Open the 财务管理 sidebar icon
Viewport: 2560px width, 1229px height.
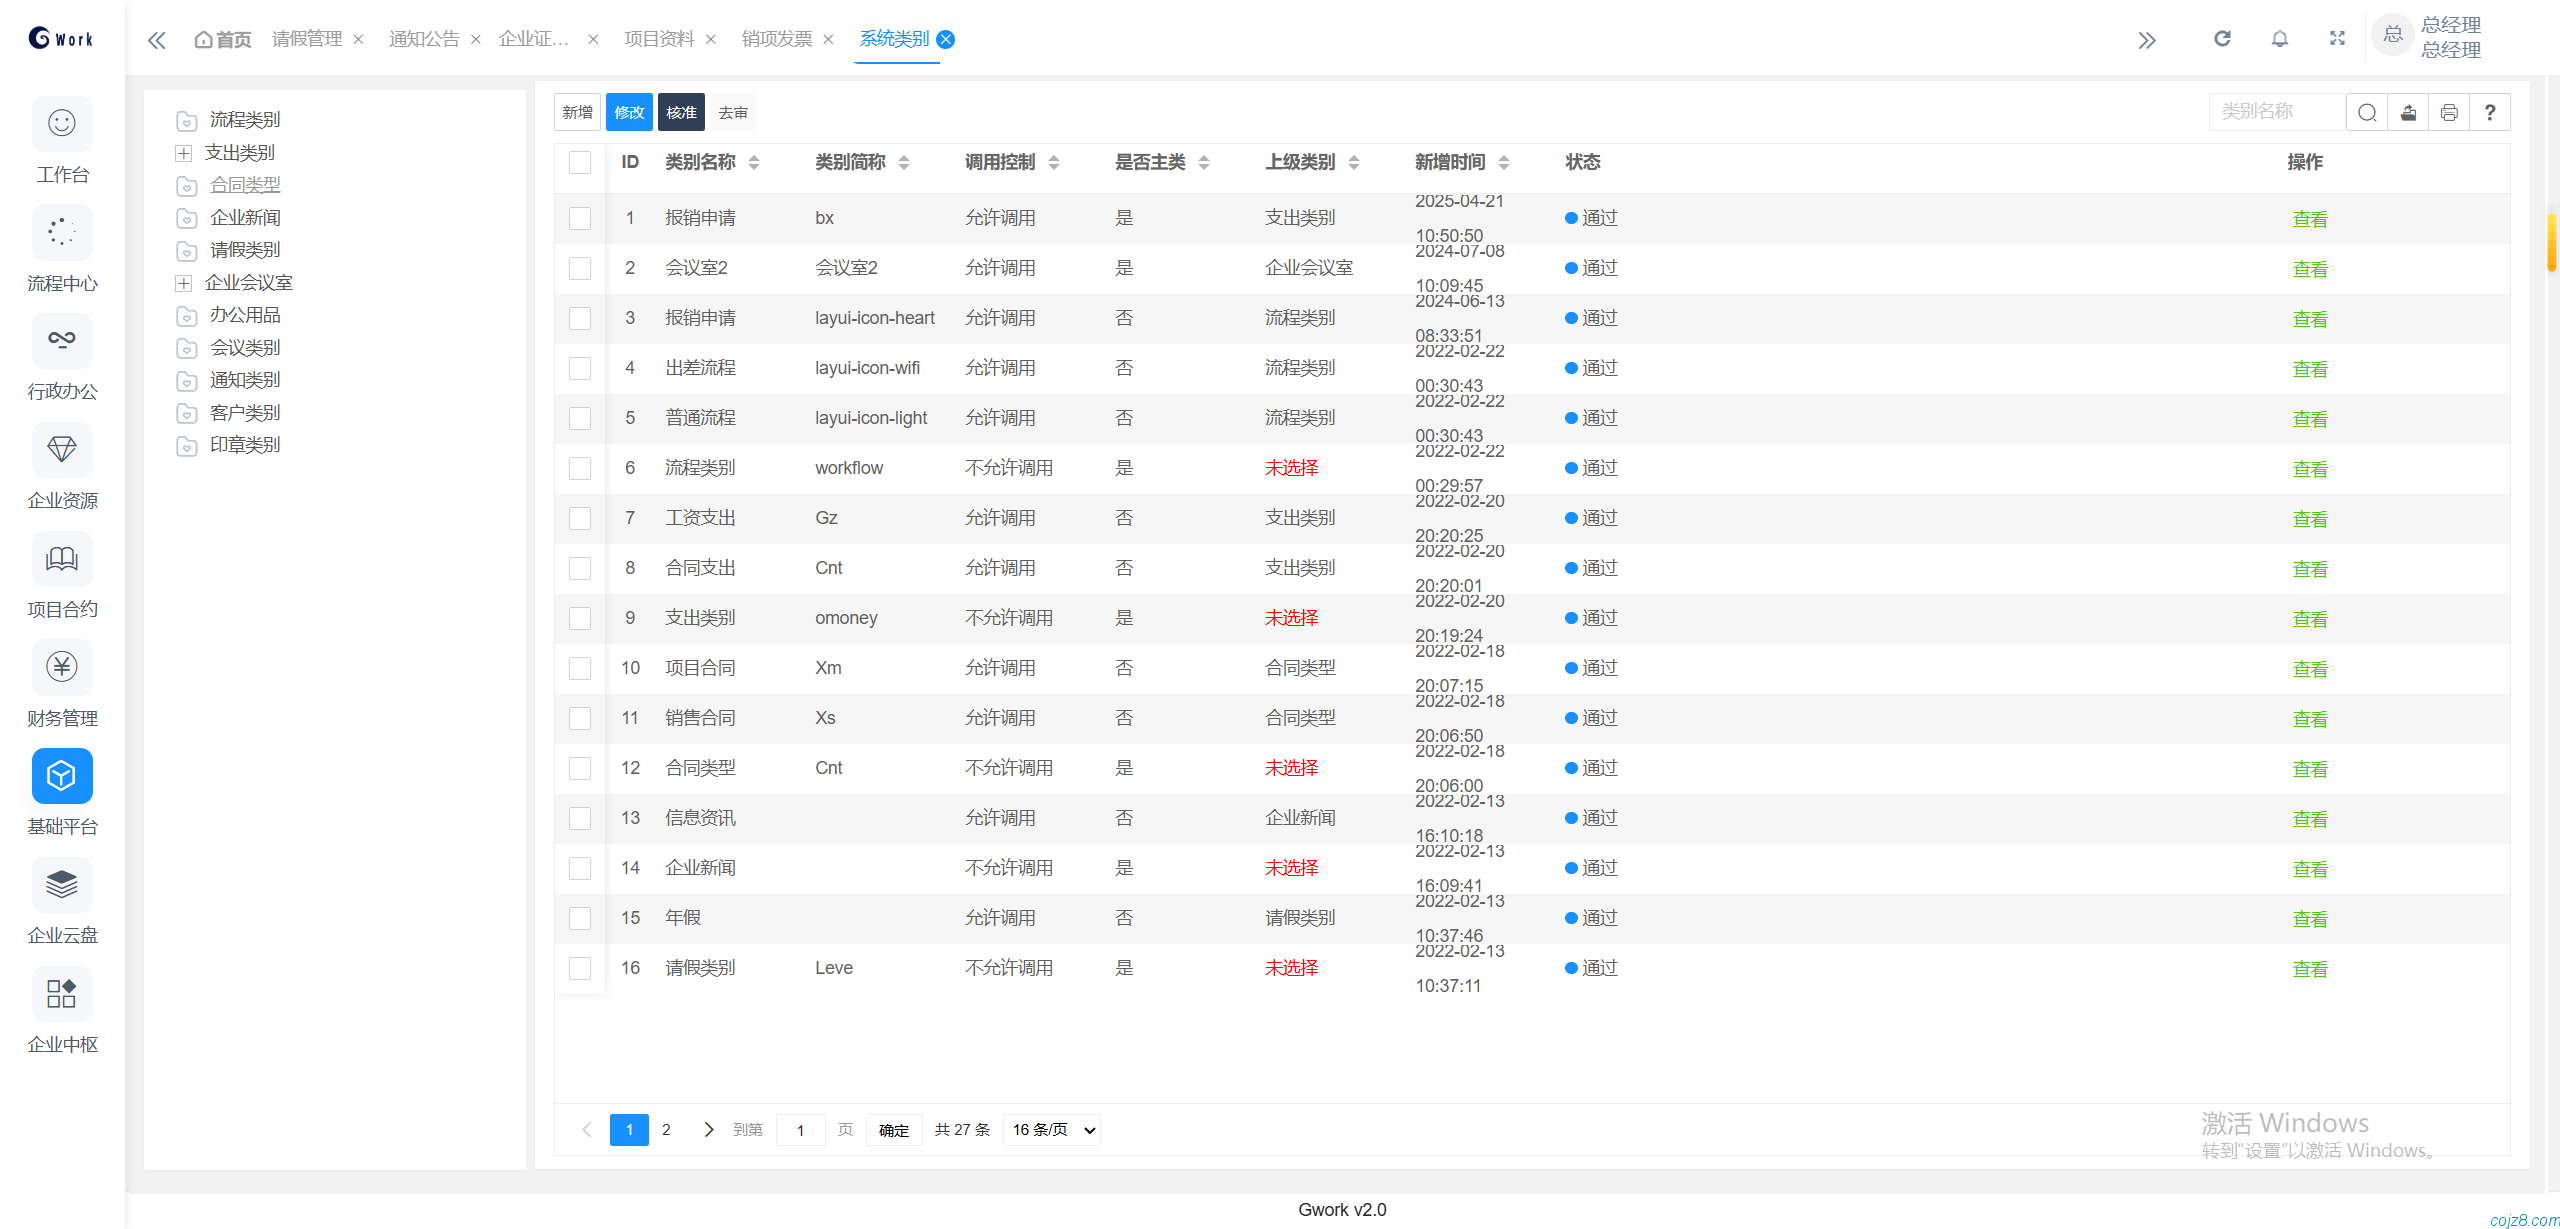(x=62, y=667)
